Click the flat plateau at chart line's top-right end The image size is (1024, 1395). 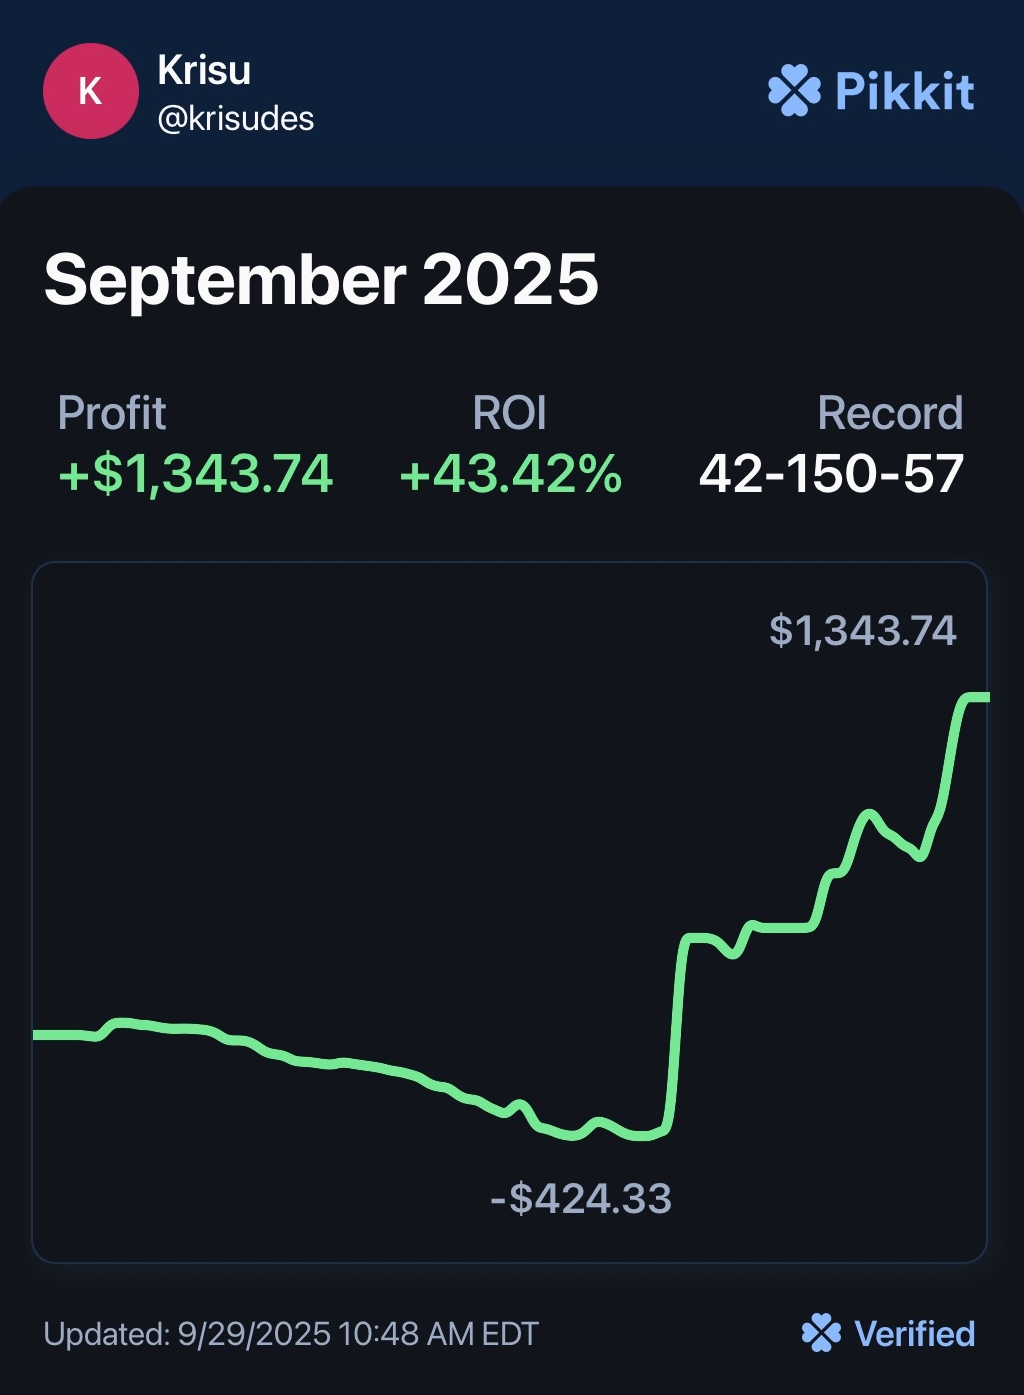coord(974,697)
